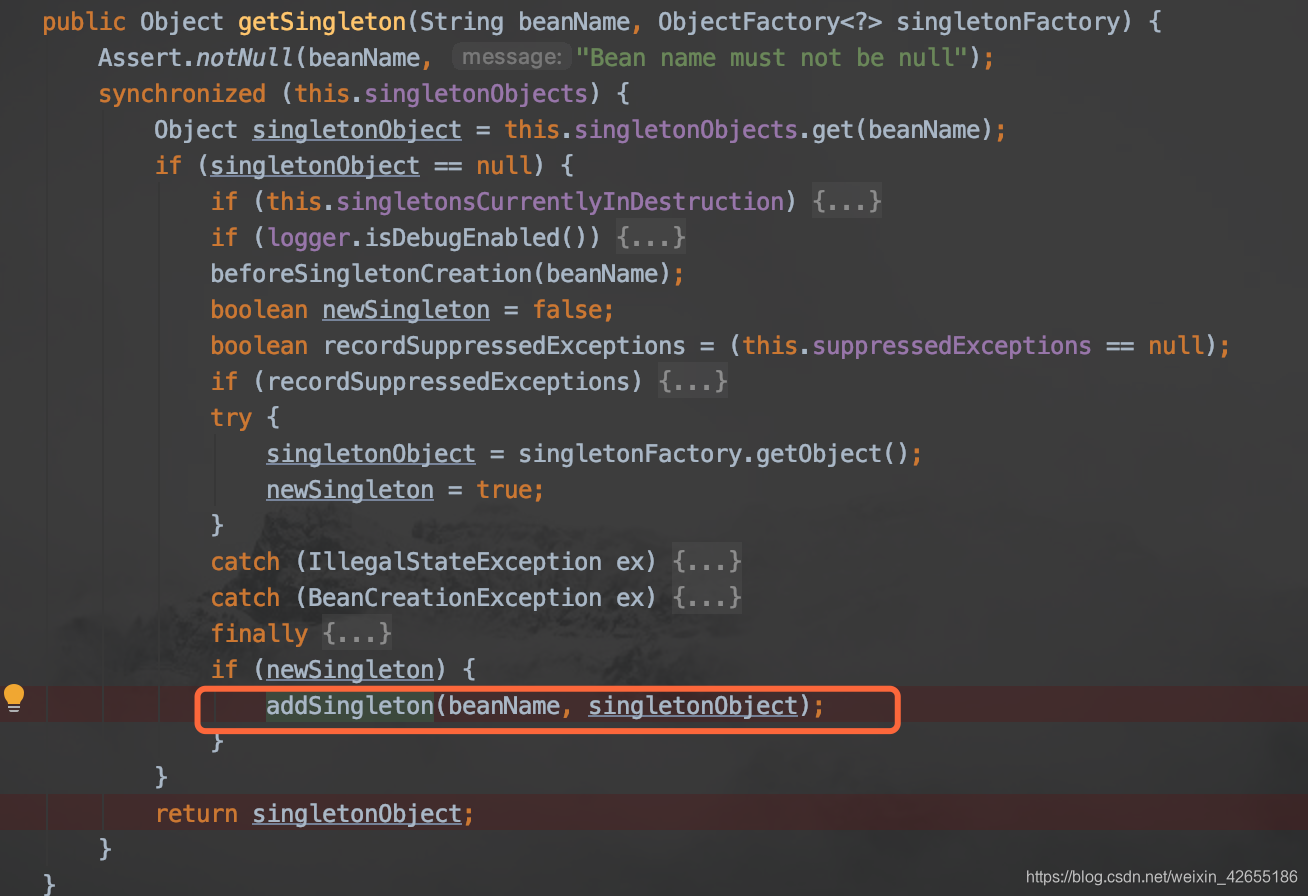This screenshot has width=1308, height=896.
Task: Click the yellow lightbulb quick-fix icon
Action: pyautogui.click(x=14, y=698)
